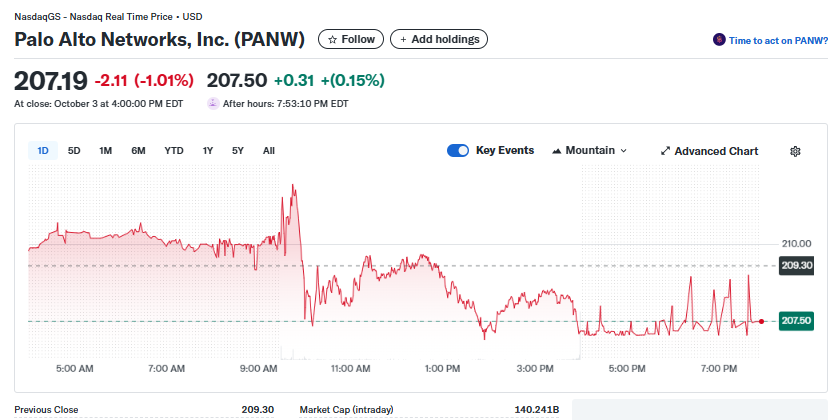Click the 209.30 previous close chart label
Viewport: 837px width, 420px height.
796,265
